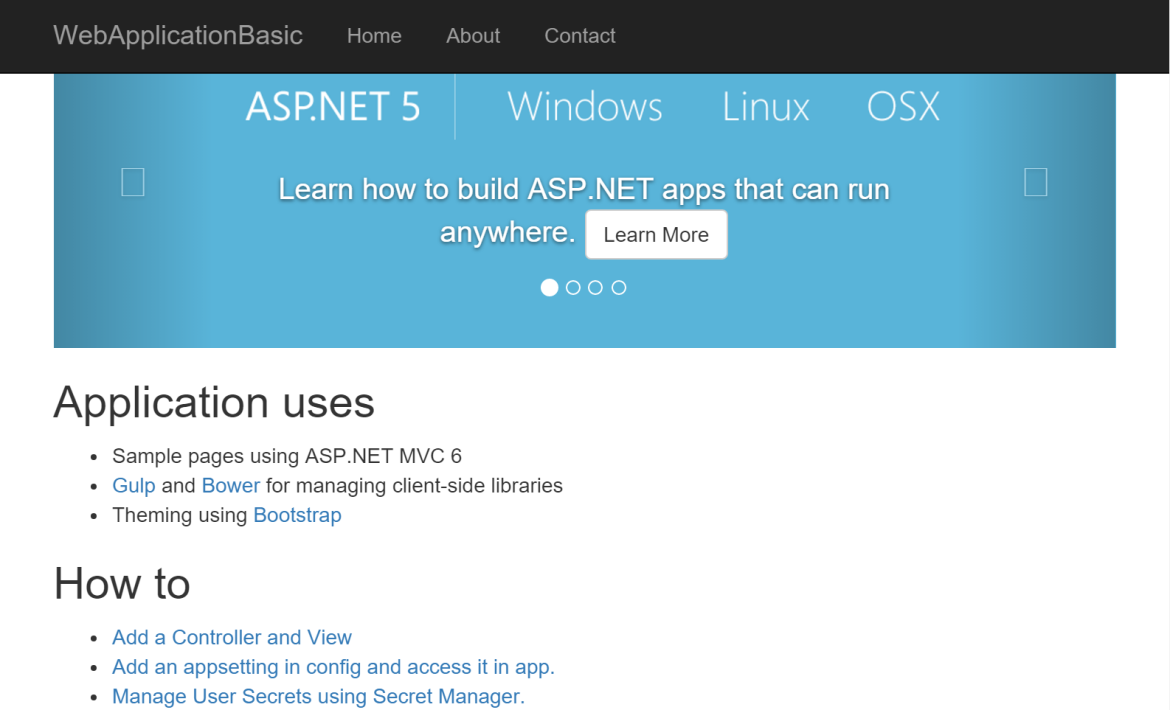Select the first carousel indicator dot
1170x710 pixels.
549,288
